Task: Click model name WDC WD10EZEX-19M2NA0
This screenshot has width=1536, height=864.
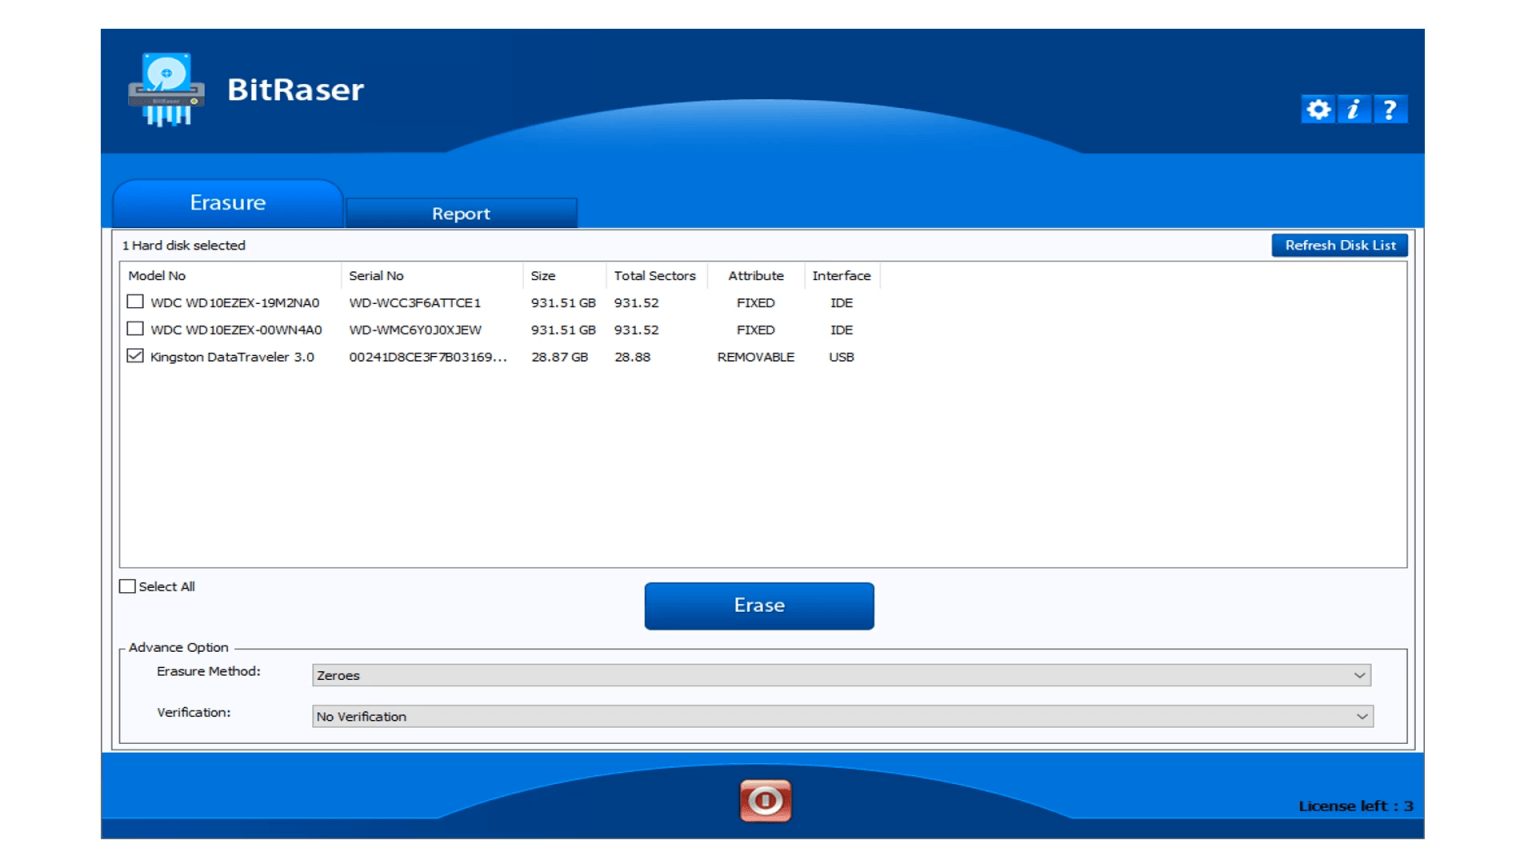Action: click(235, 303)
